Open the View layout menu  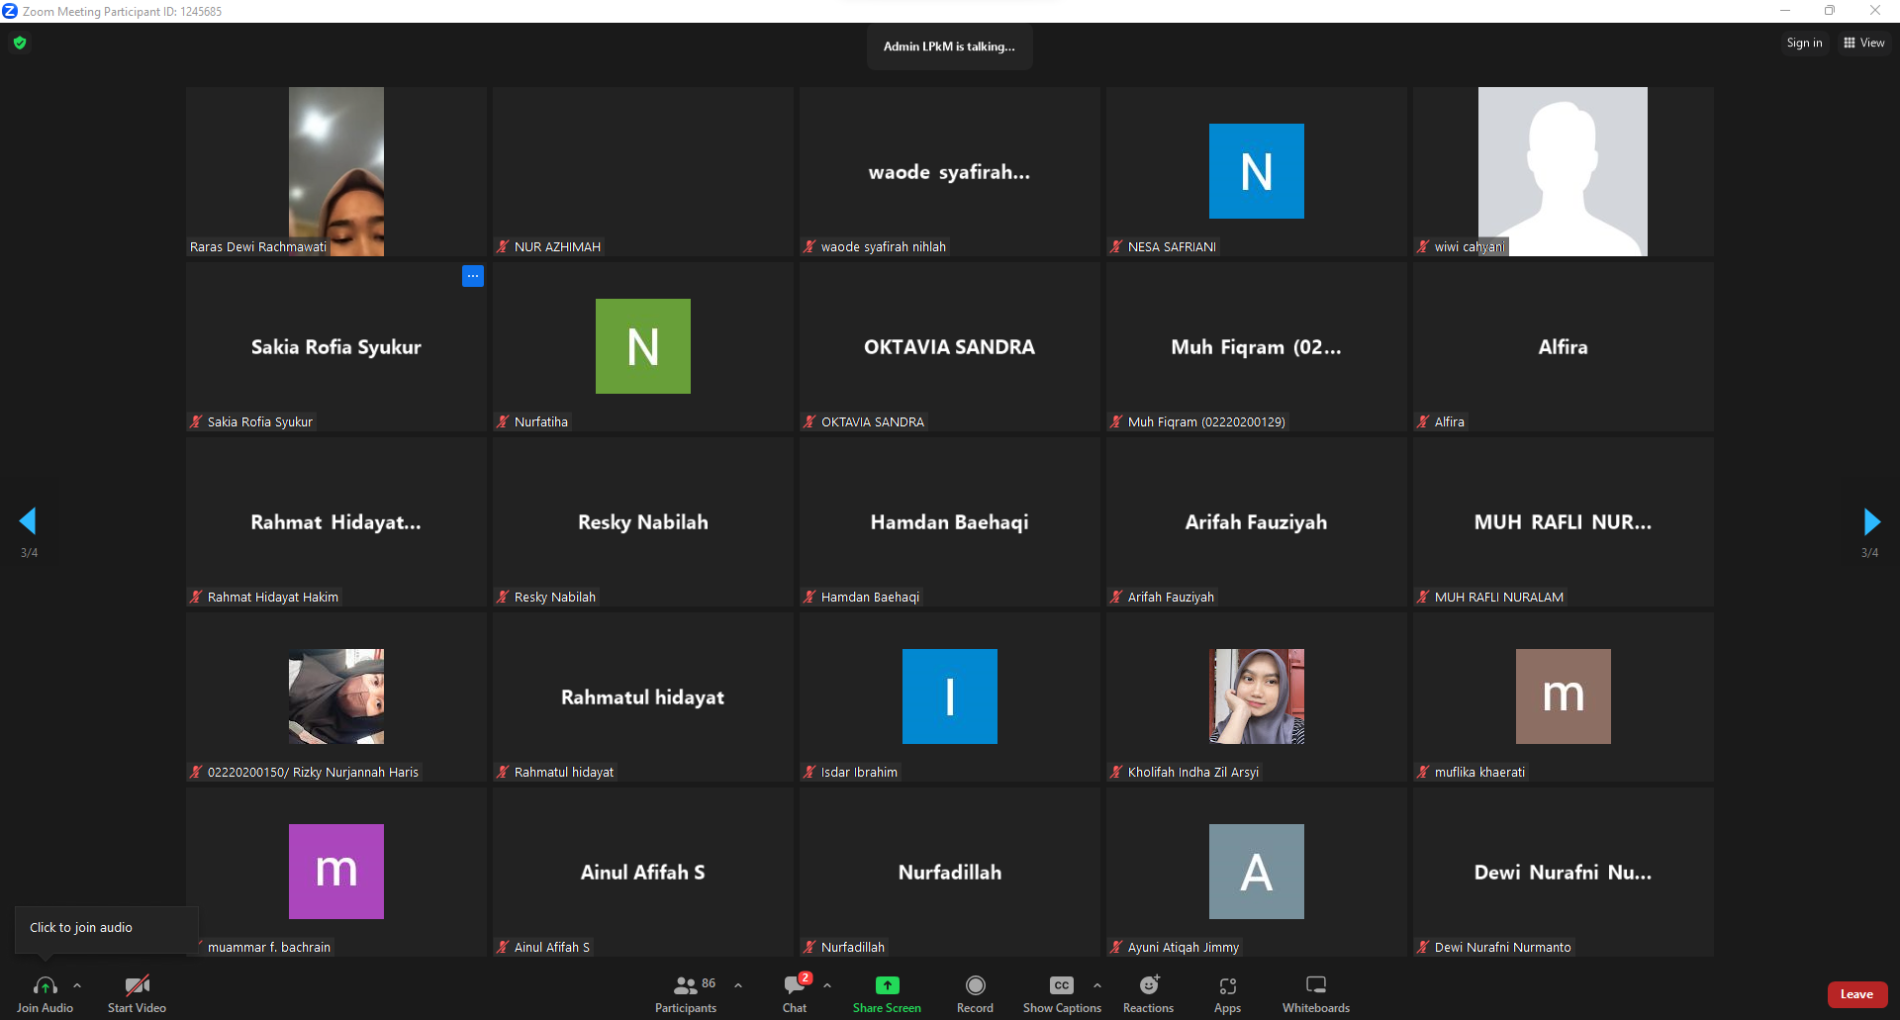(x=1864, y=43)
